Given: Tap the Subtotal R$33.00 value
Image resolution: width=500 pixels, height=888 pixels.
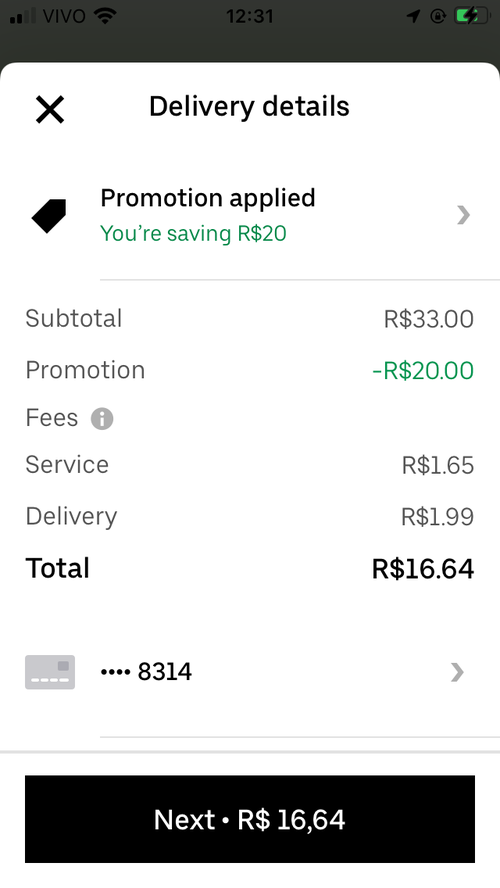Looking at the screenshot, I should 429,319.
